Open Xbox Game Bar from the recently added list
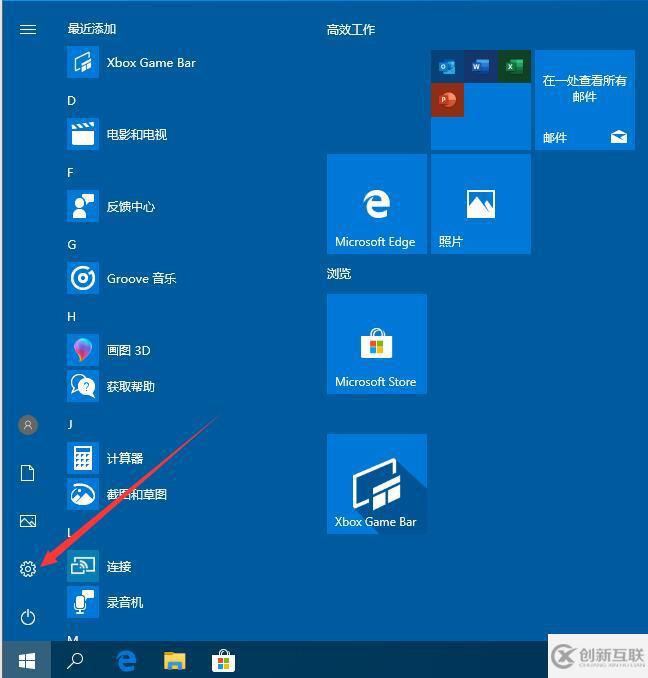Screen dimensions: 648x678 (x=131, y=63)
